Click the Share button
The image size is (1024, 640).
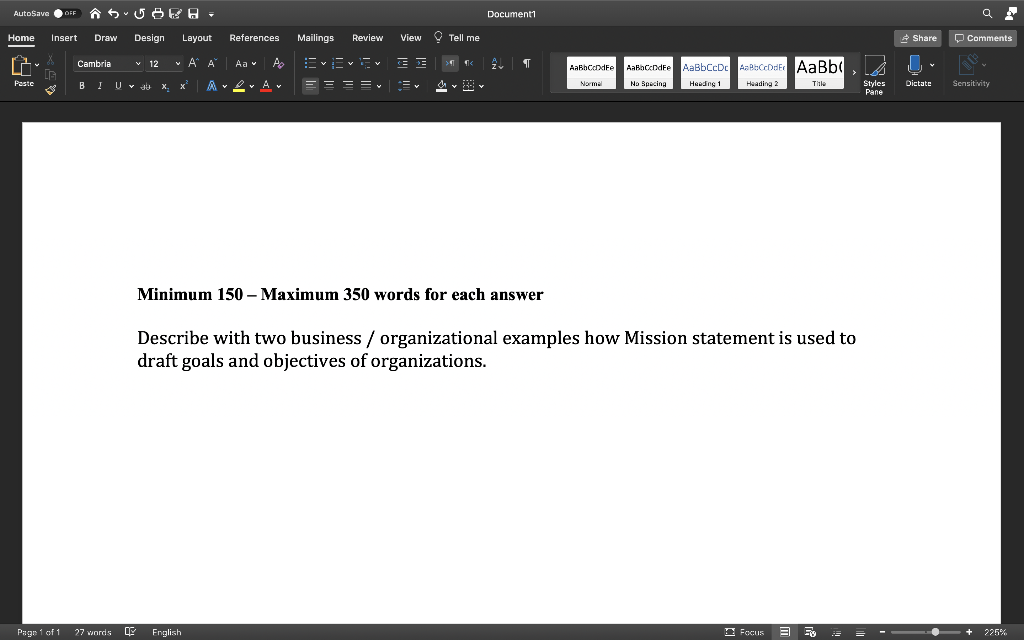(917, 37)
